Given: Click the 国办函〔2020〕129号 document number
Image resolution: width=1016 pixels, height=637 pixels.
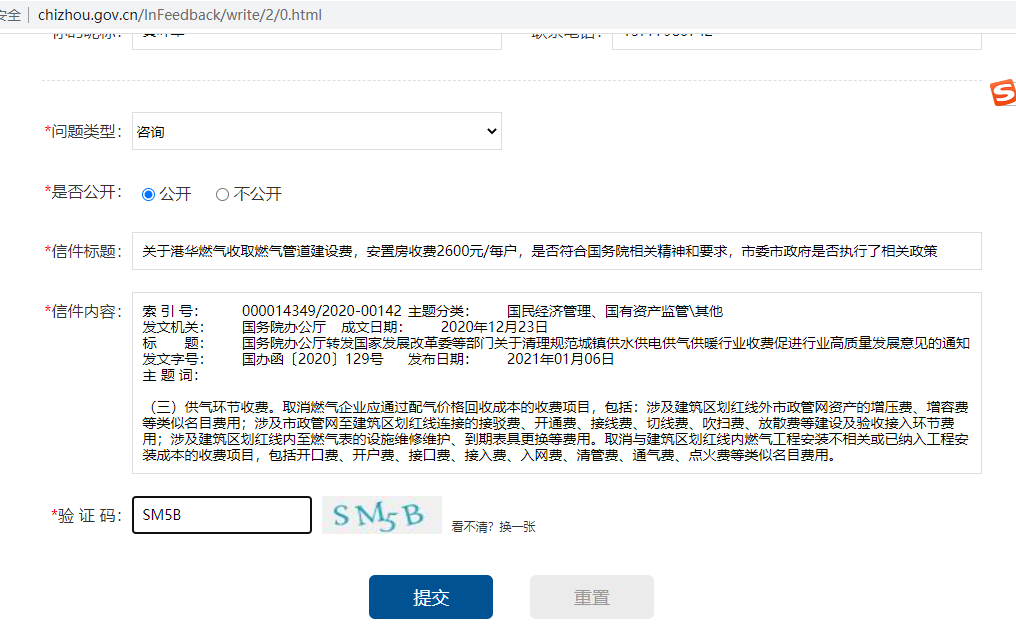Looking at the screenshot, I should coord(313,359).
